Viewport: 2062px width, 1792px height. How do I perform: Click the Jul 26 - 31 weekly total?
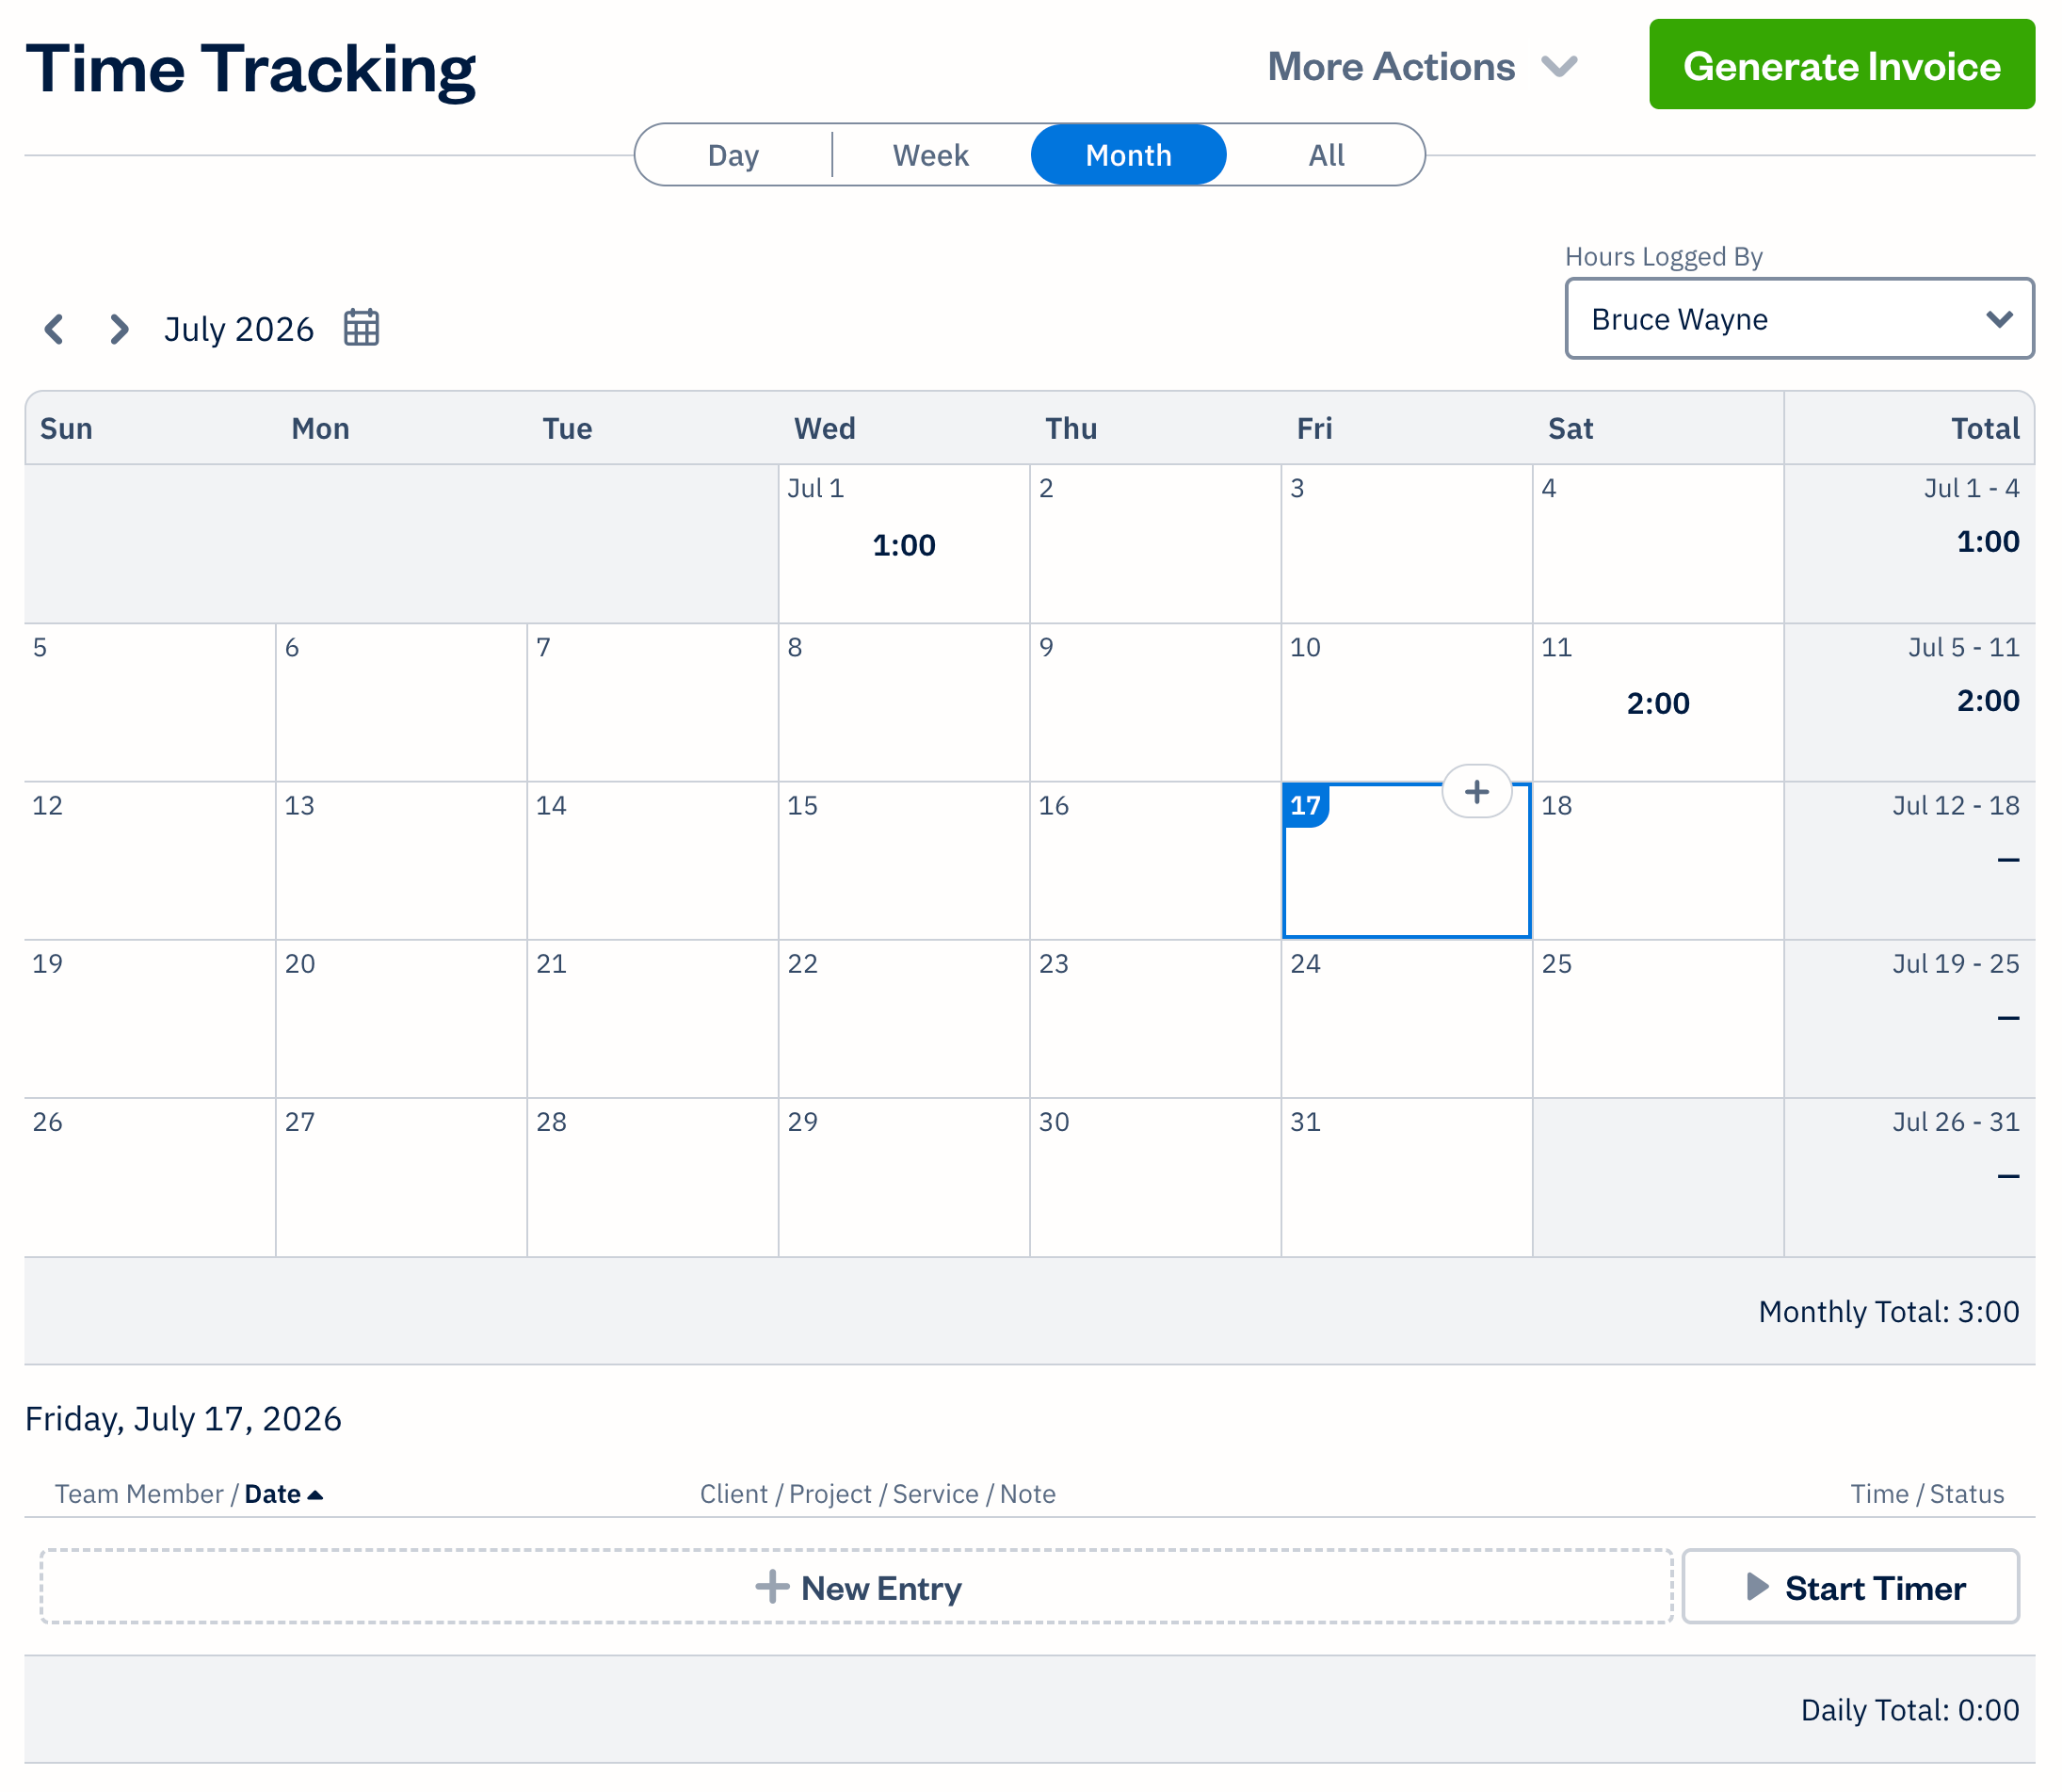pos(1910,1178)
